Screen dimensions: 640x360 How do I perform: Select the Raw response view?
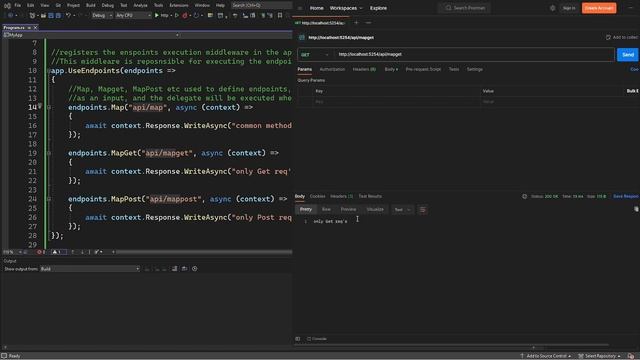click(x=326, y=209)
